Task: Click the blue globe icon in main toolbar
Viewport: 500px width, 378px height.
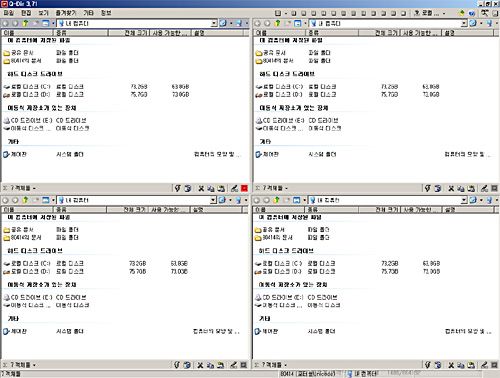Action: tap(471, 13)
